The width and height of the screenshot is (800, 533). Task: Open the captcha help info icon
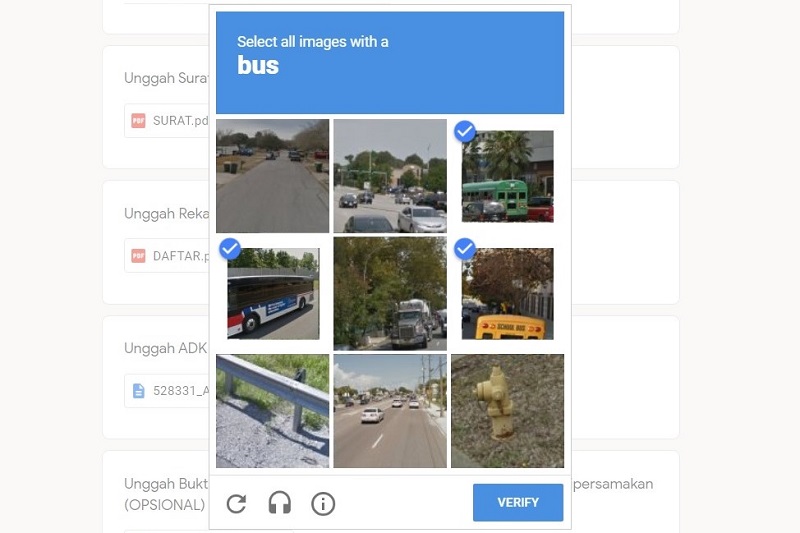(x=323, y=504)
